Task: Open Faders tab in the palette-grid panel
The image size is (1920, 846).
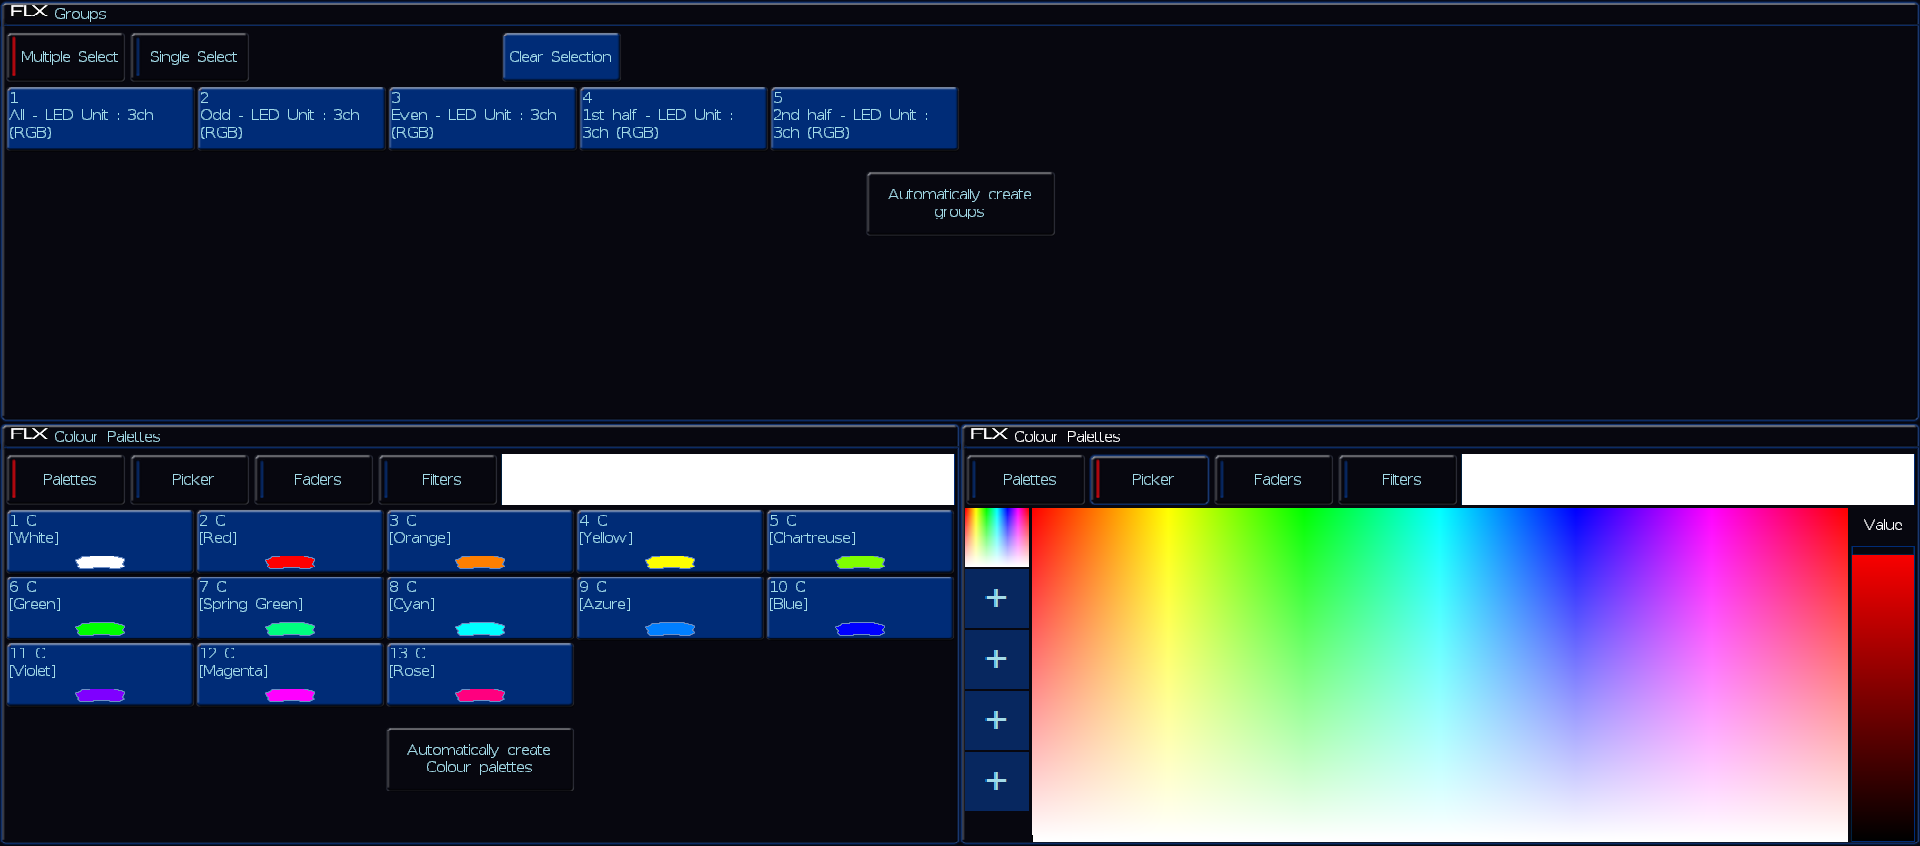Action: 315,480
